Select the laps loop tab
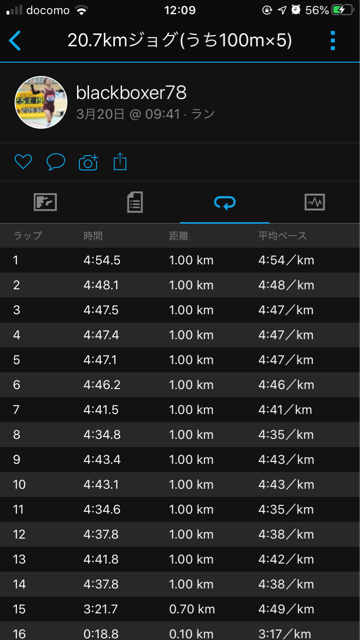Image resolution: width=360 pixels, height=640 pixels. pyautogui.click(x=225, y=202)
